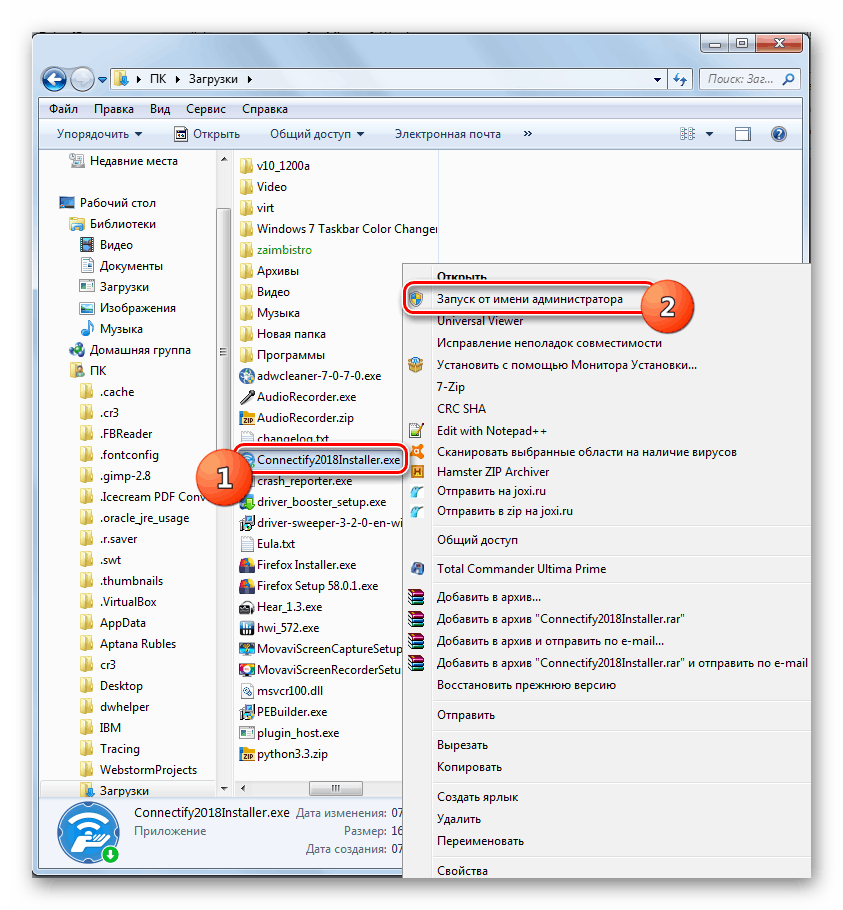Choose Свойства in the context menu
The height and width of the screenshot is (910, 843).
tap(462, 871)
